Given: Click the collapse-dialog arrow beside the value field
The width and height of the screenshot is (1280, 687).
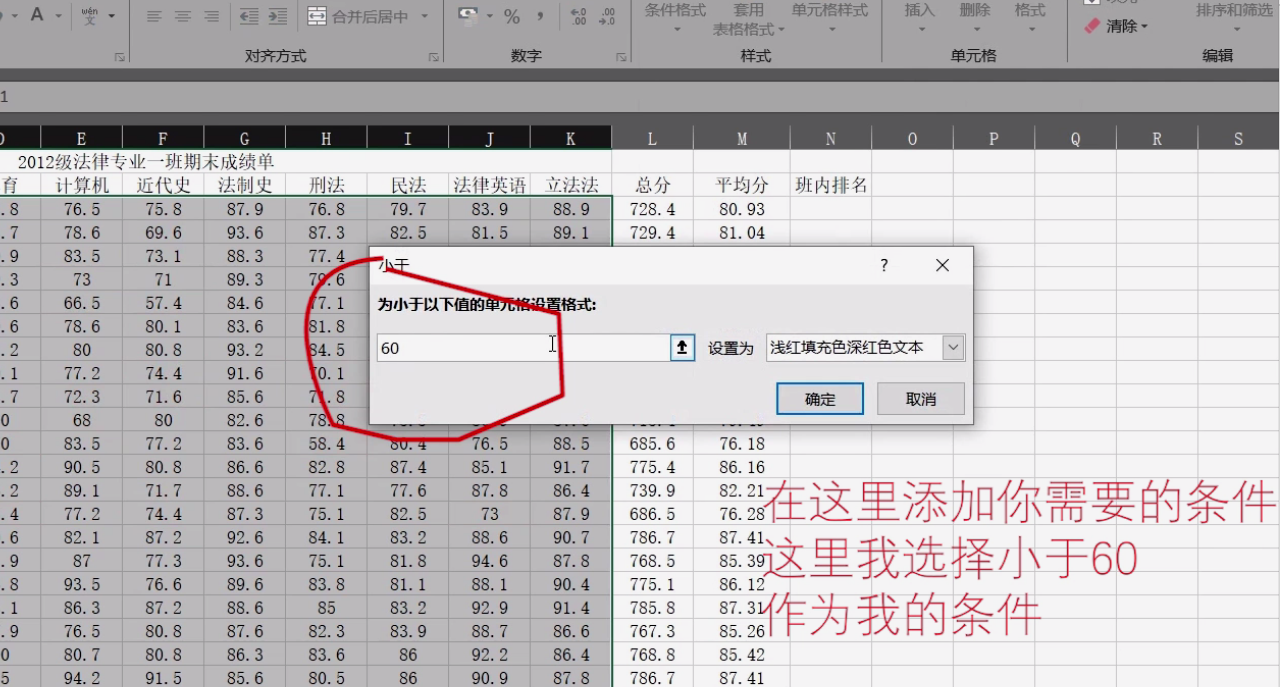Looking at the screenshot, I should tap(681, 347).
